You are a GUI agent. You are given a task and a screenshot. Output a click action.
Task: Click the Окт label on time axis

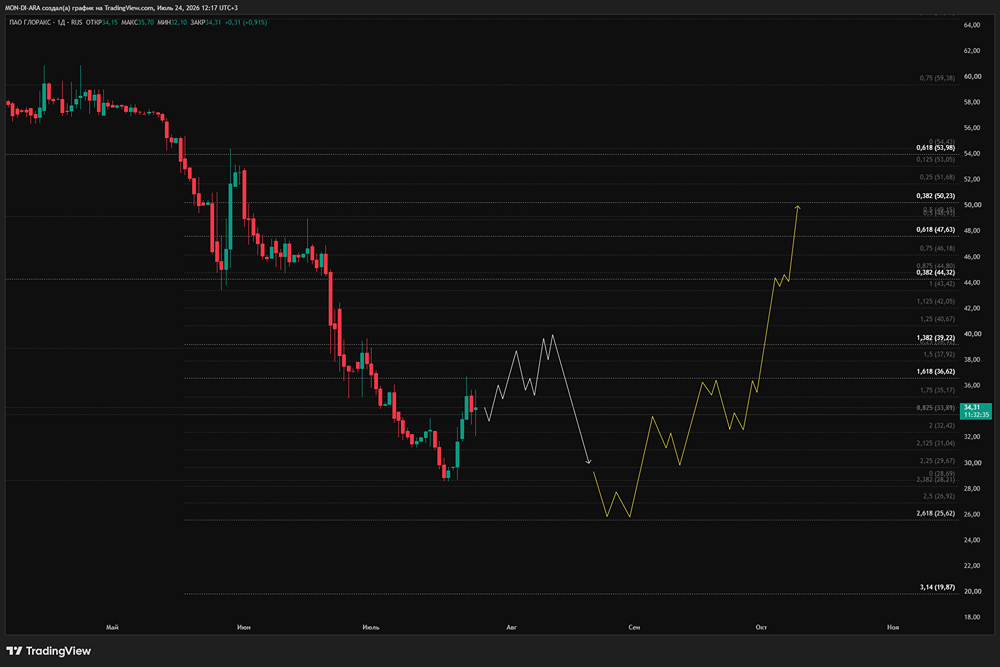tap(761, 627)
